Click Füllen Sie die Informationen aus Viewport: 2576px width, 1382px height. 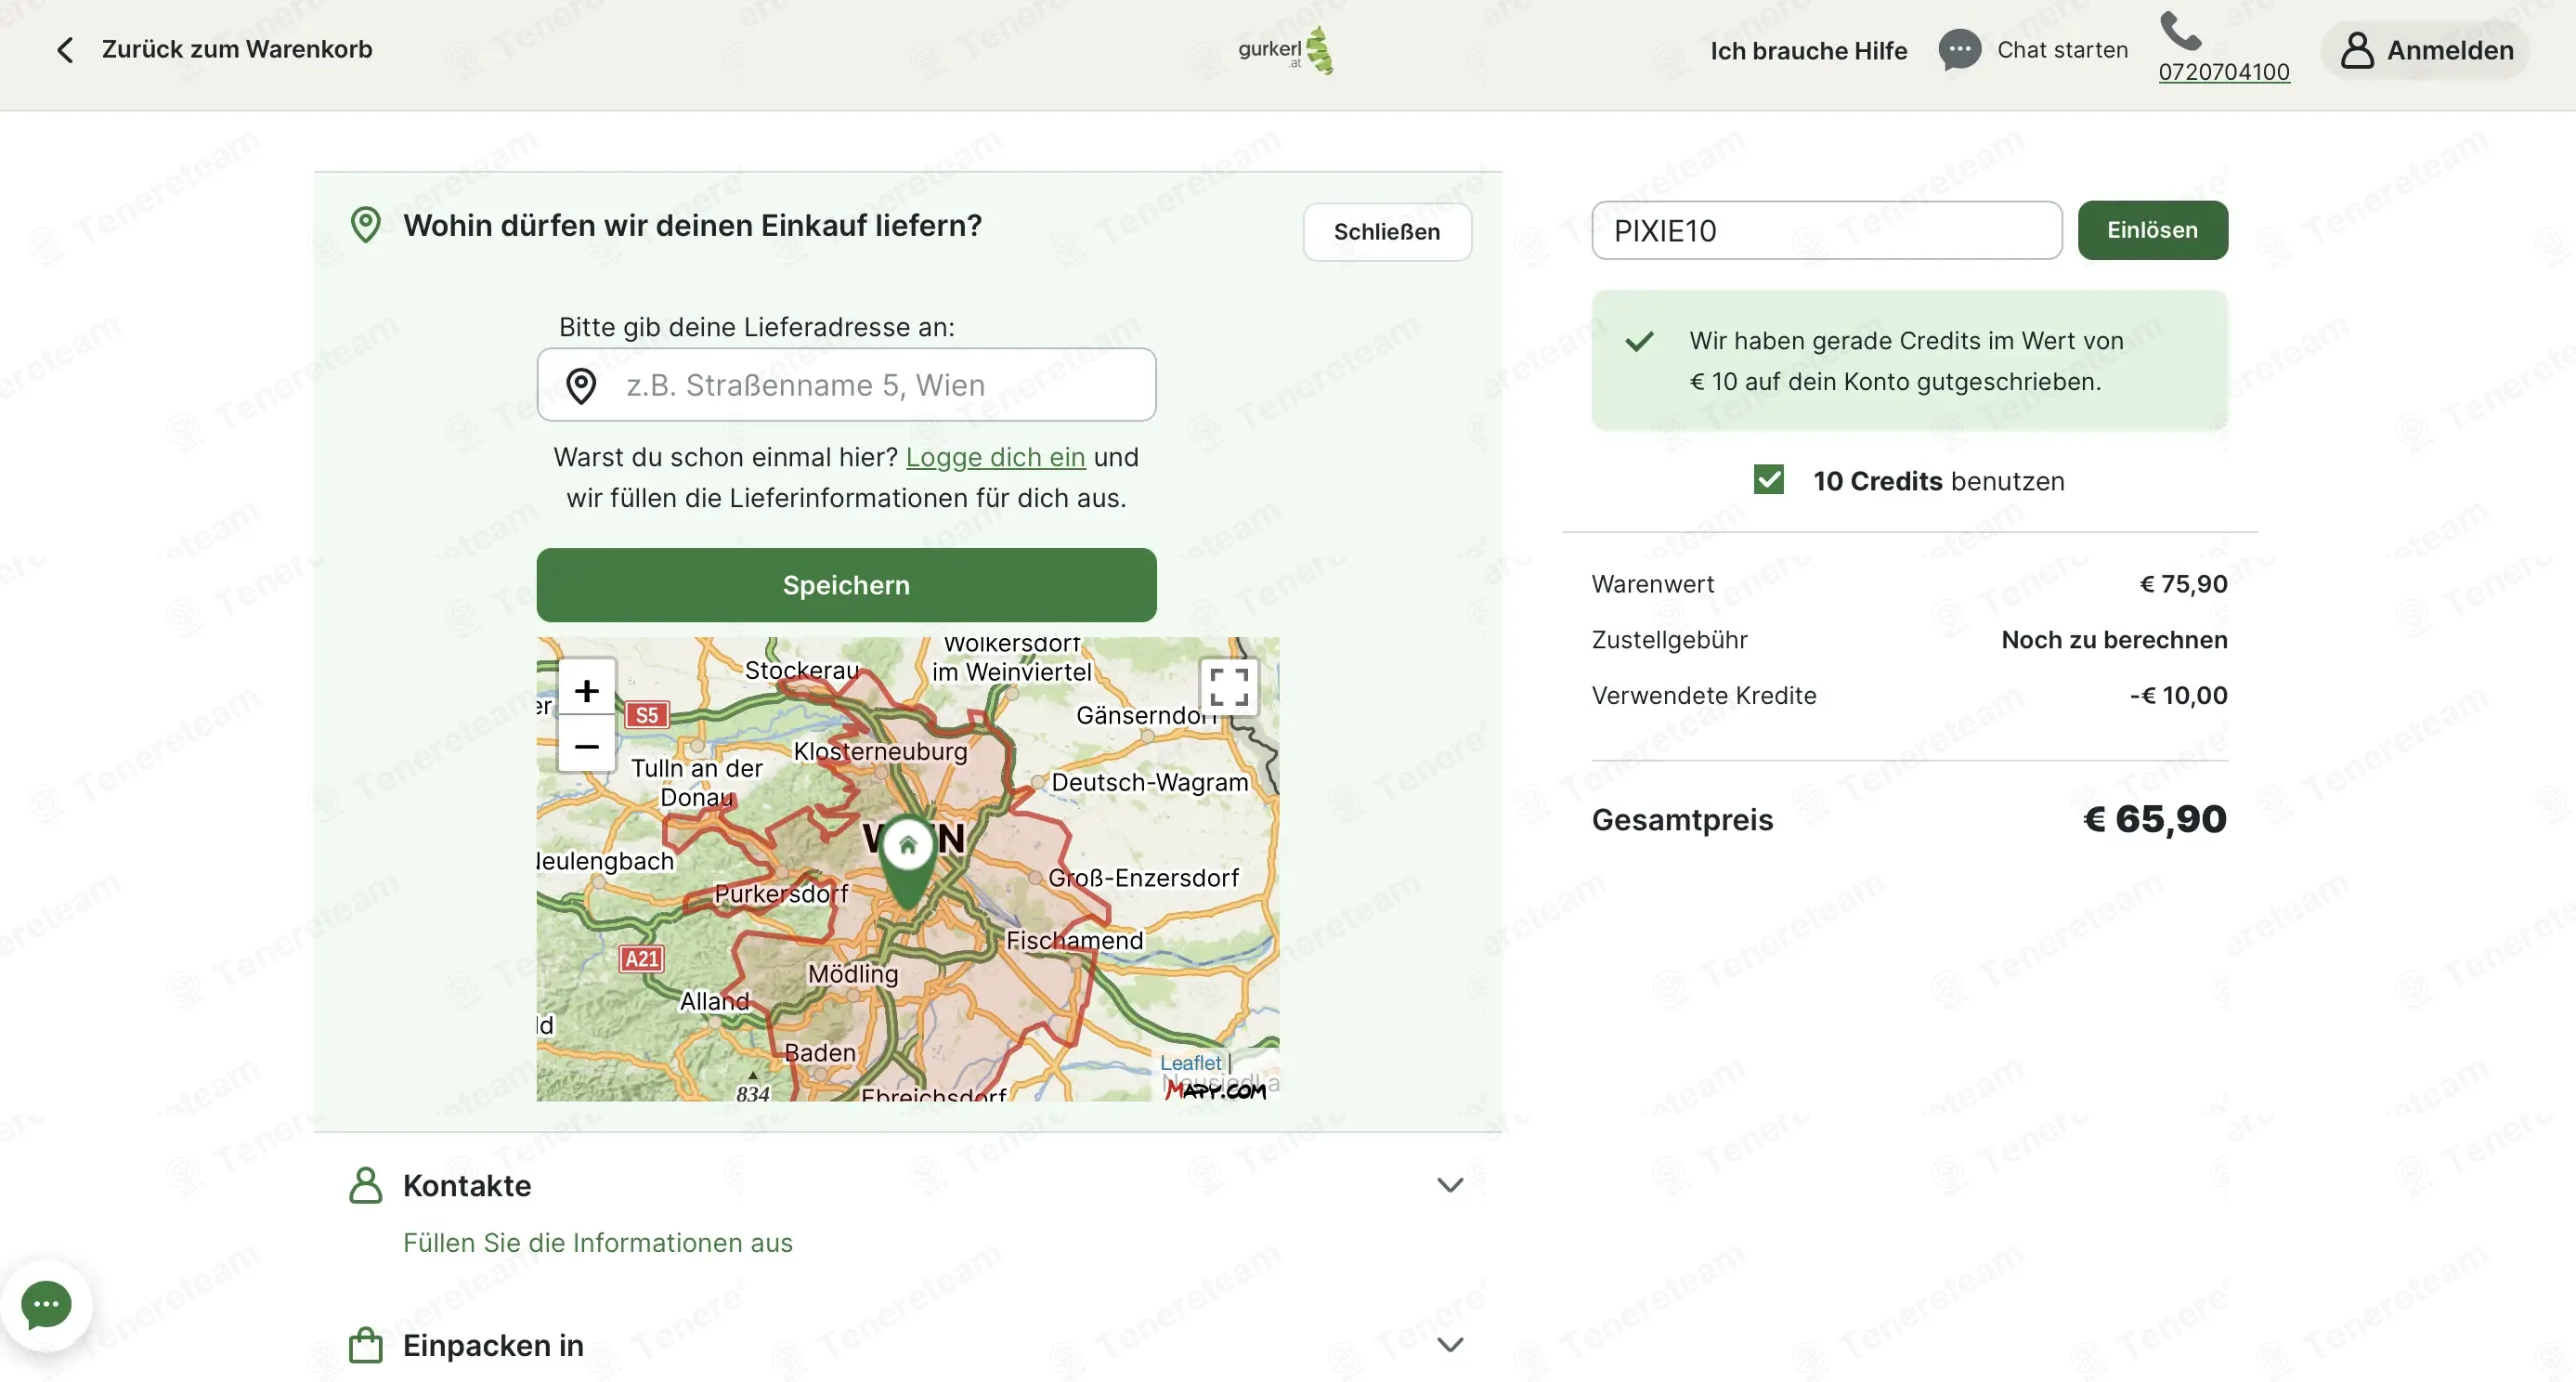click(x=597, y=1243)
